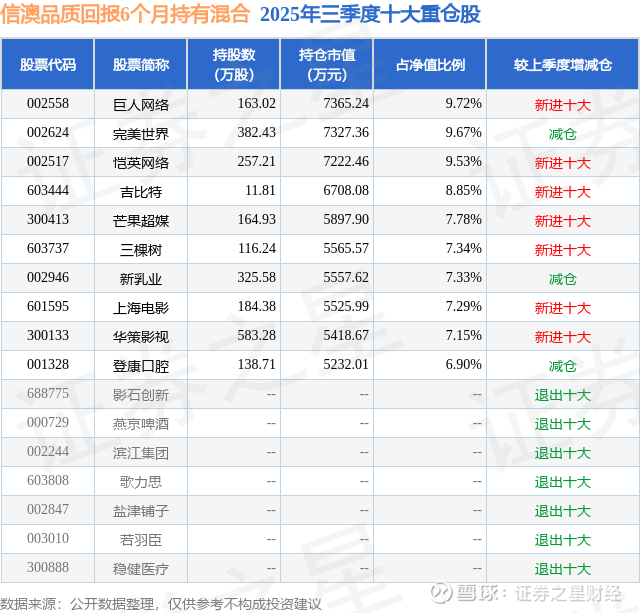Select stock code 002558
Image resolution: width=640 pixels, height=613 pixels.
coord(48,103)
